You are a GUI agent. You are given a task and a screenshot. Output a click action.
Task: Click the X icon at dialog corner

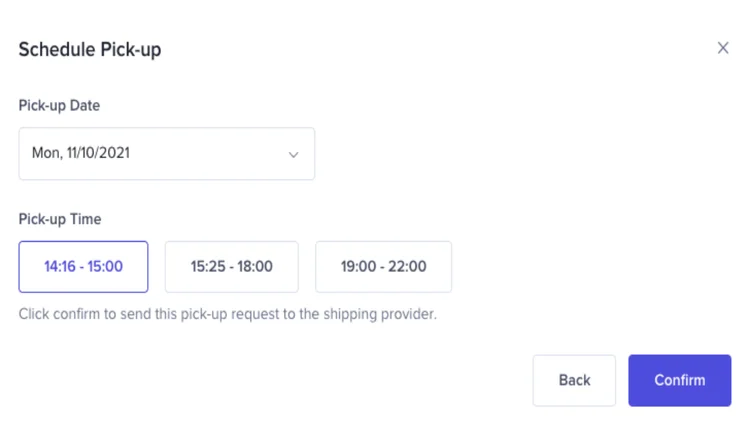(723, 48)
